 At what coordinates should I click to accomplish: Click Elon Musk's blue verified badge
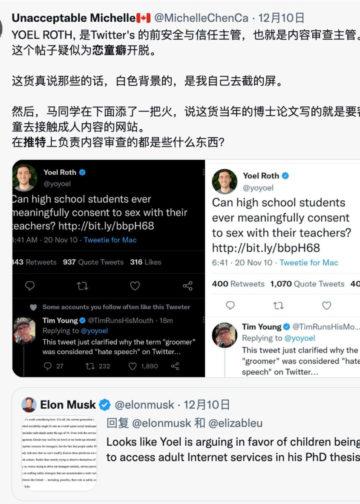pos(105,405)
